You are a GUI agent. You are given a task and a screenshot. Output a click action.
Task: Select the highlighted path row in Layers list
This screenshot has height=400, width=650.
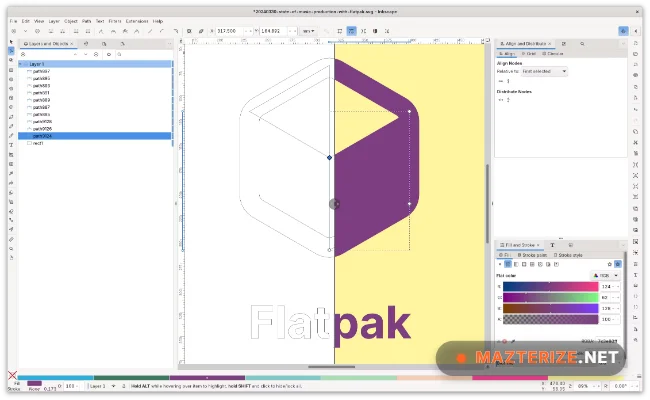click(x=95, y=136)
